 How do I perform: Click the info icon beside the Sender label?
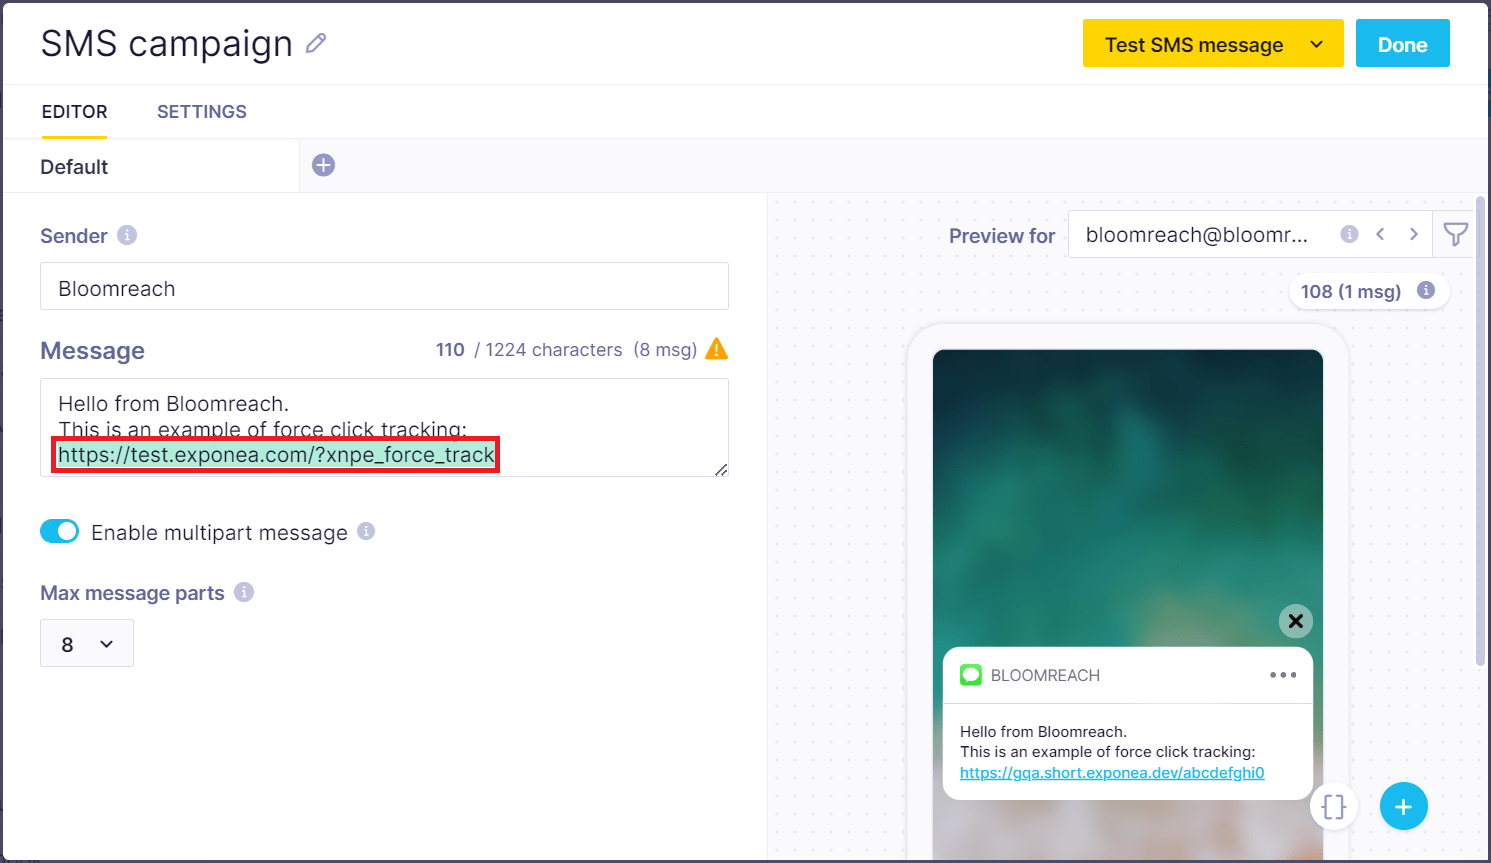(126, 236)
